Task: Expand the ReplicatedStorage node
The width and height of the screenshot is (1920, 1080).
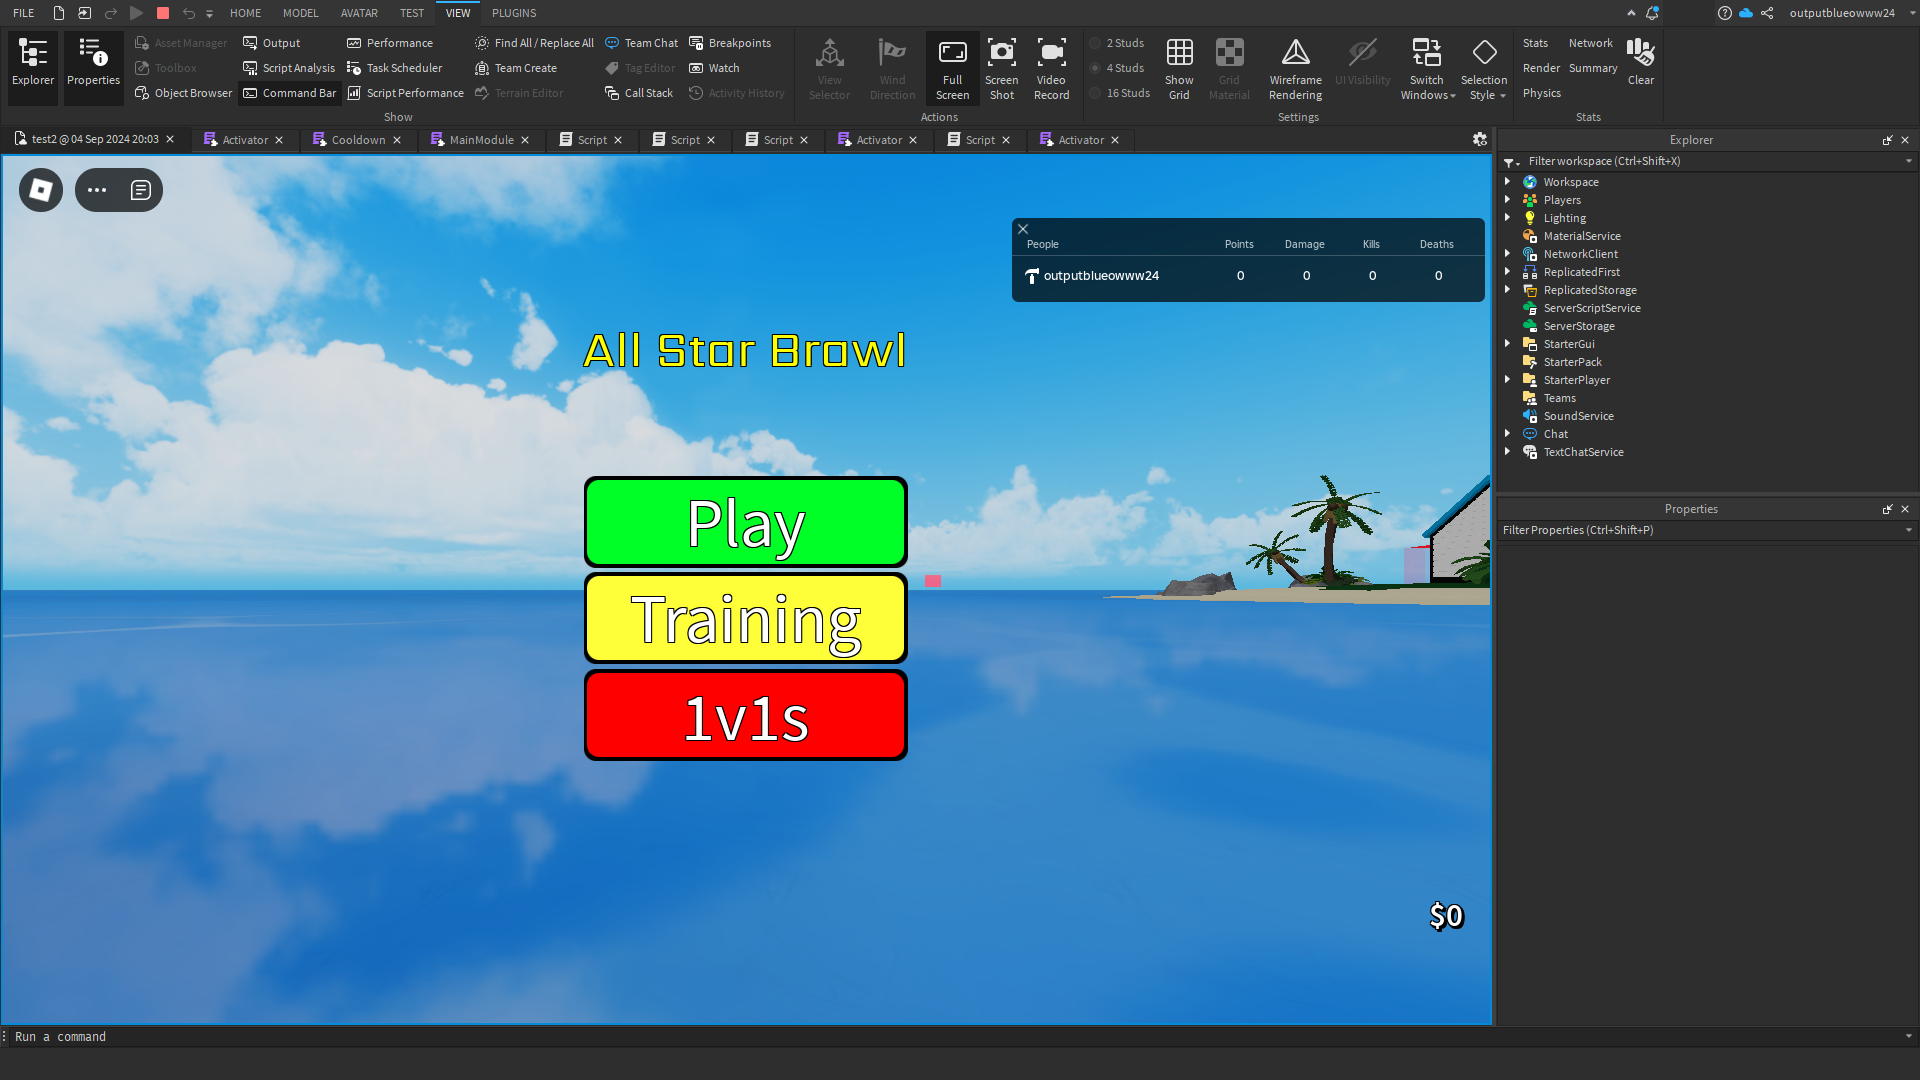Action: [x=1507, y=290]
